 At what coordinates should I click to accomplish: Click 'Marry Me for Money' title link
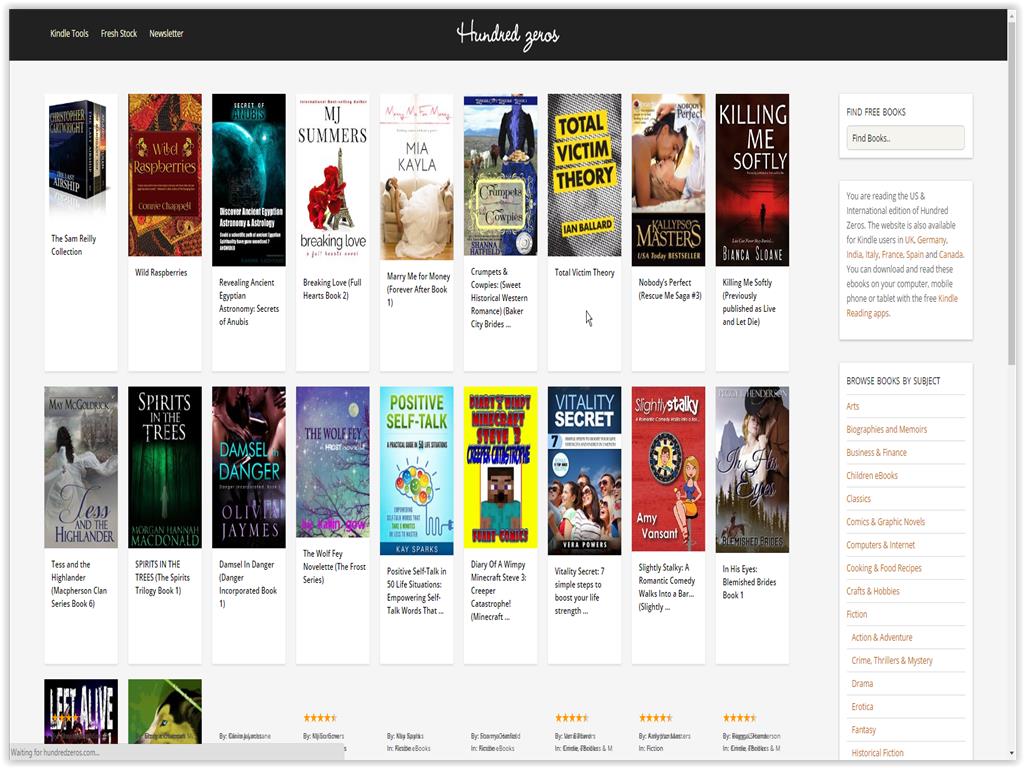419,289
